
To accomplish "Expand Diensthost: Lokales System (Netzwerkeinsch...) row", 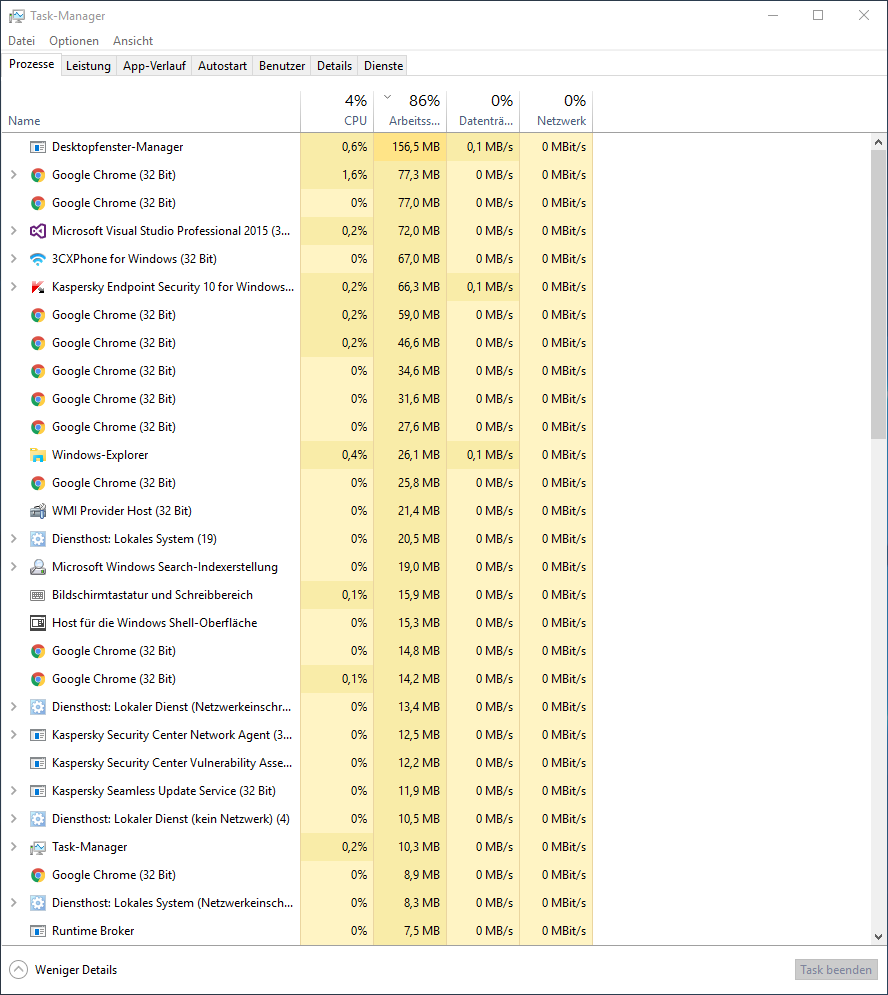I will (13, 902).
